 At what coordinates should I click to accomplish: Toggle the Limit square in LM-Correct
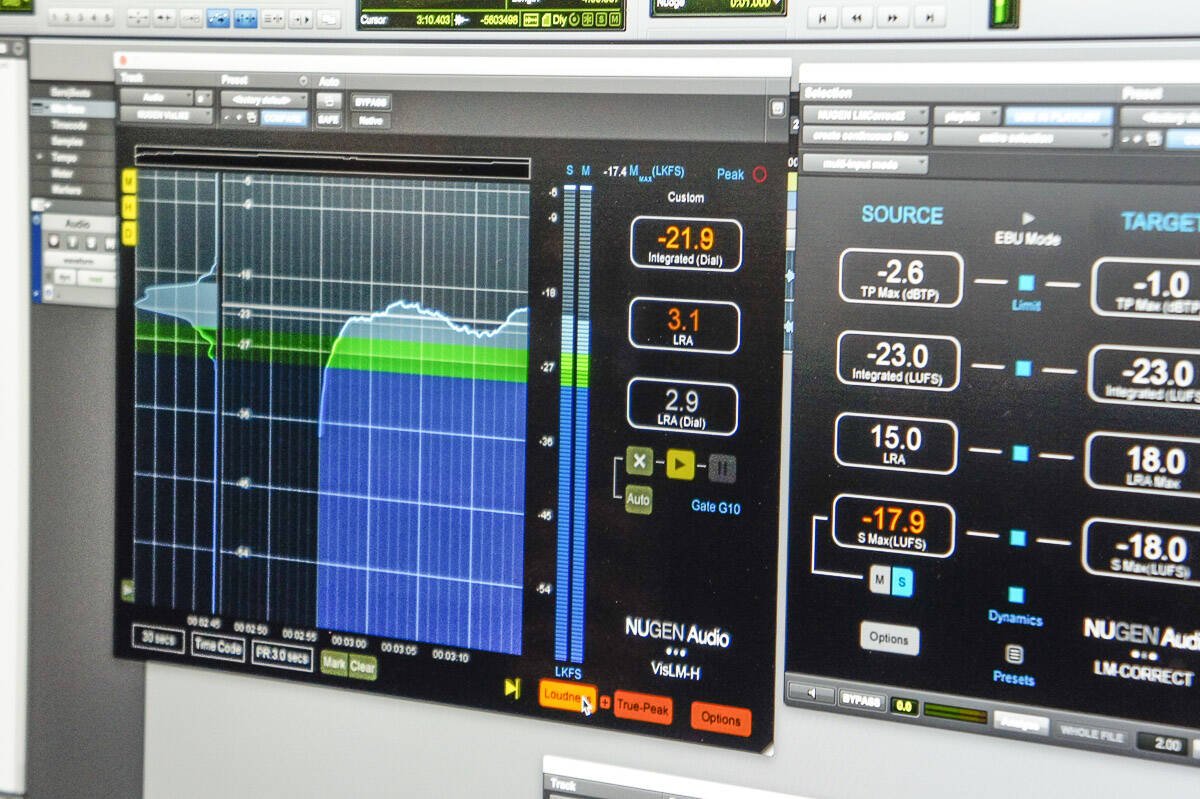tap(1026, 283)
